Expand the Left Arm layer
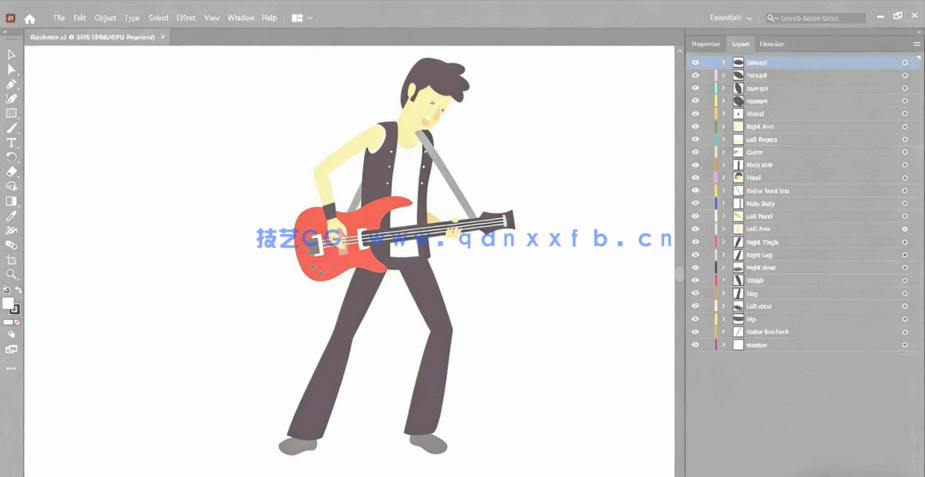The height and width of the screenshot is (477, 925). click(724, 229)
